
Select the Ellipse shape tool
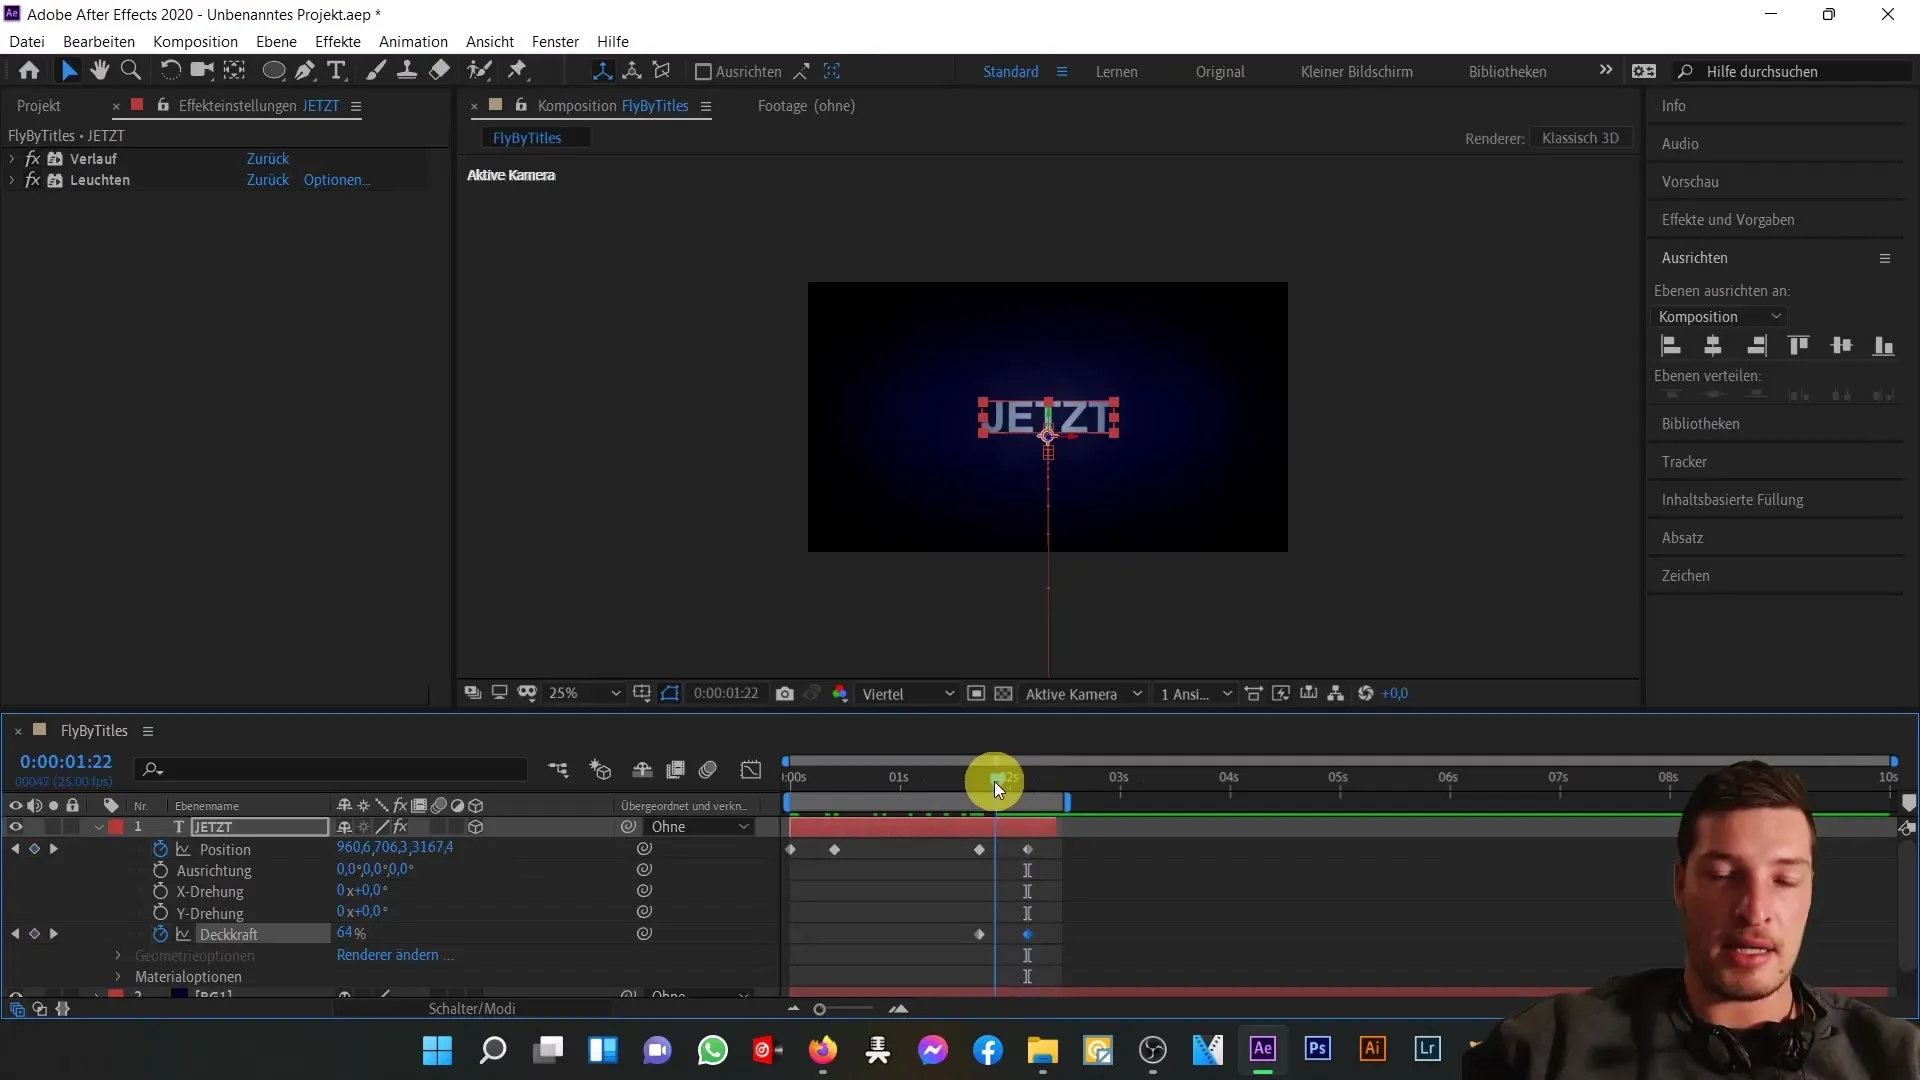pyautogui.click(x=273, y=70)
